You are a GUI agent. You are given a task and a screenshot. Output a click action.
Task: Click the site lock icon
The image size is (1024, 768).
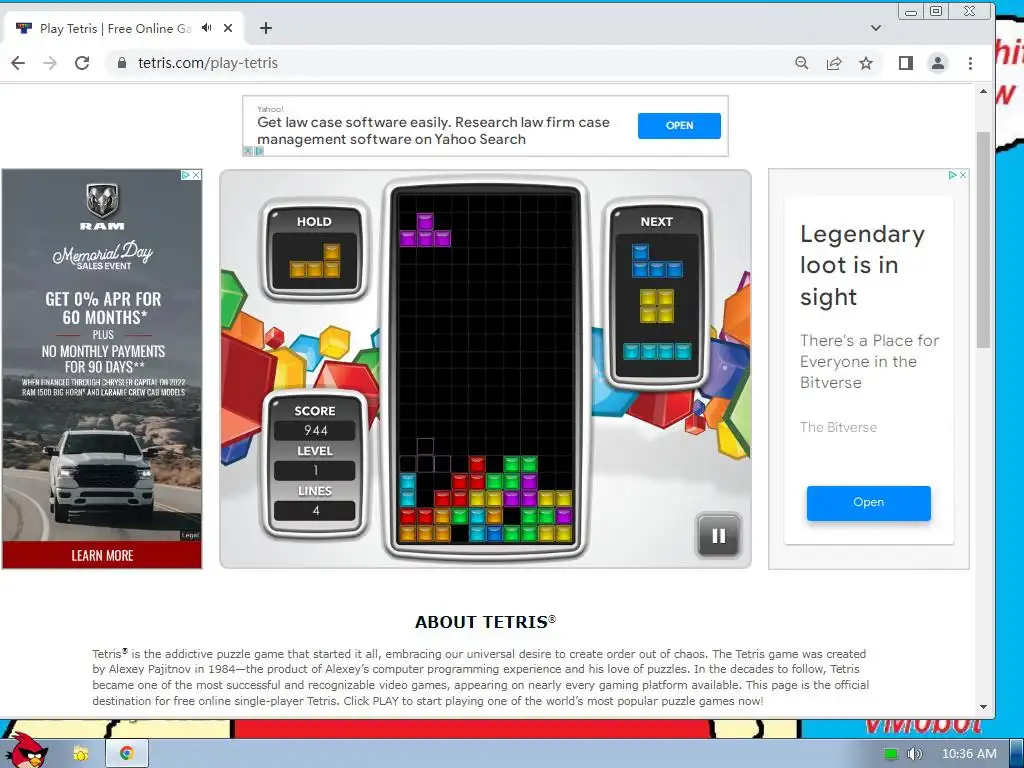tap(121, 63)
